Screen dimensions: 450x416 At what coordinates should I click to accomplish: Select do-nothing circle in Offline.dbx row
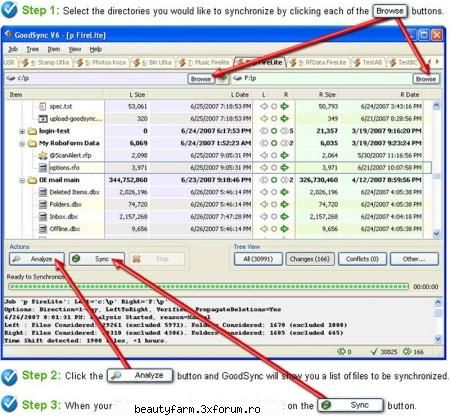tap(274, 229)
